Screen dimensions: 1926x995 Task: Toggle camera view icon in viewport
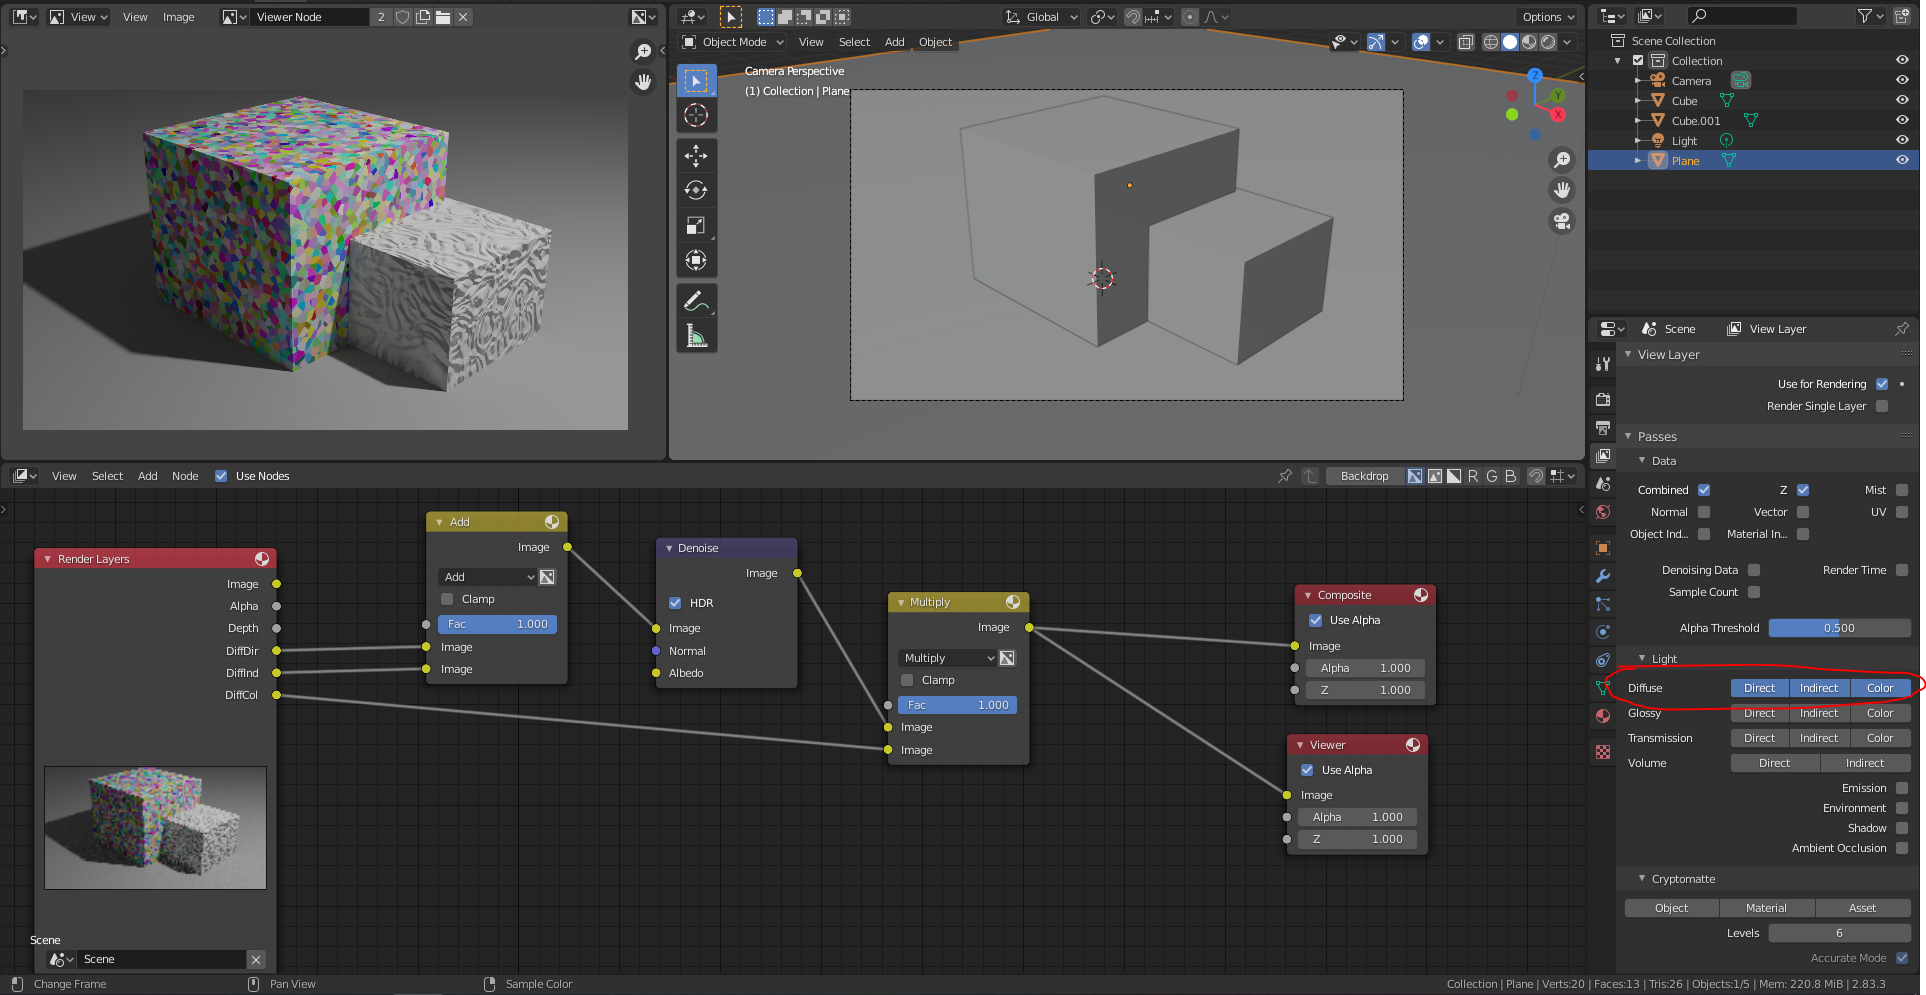tap(1562, 221)
